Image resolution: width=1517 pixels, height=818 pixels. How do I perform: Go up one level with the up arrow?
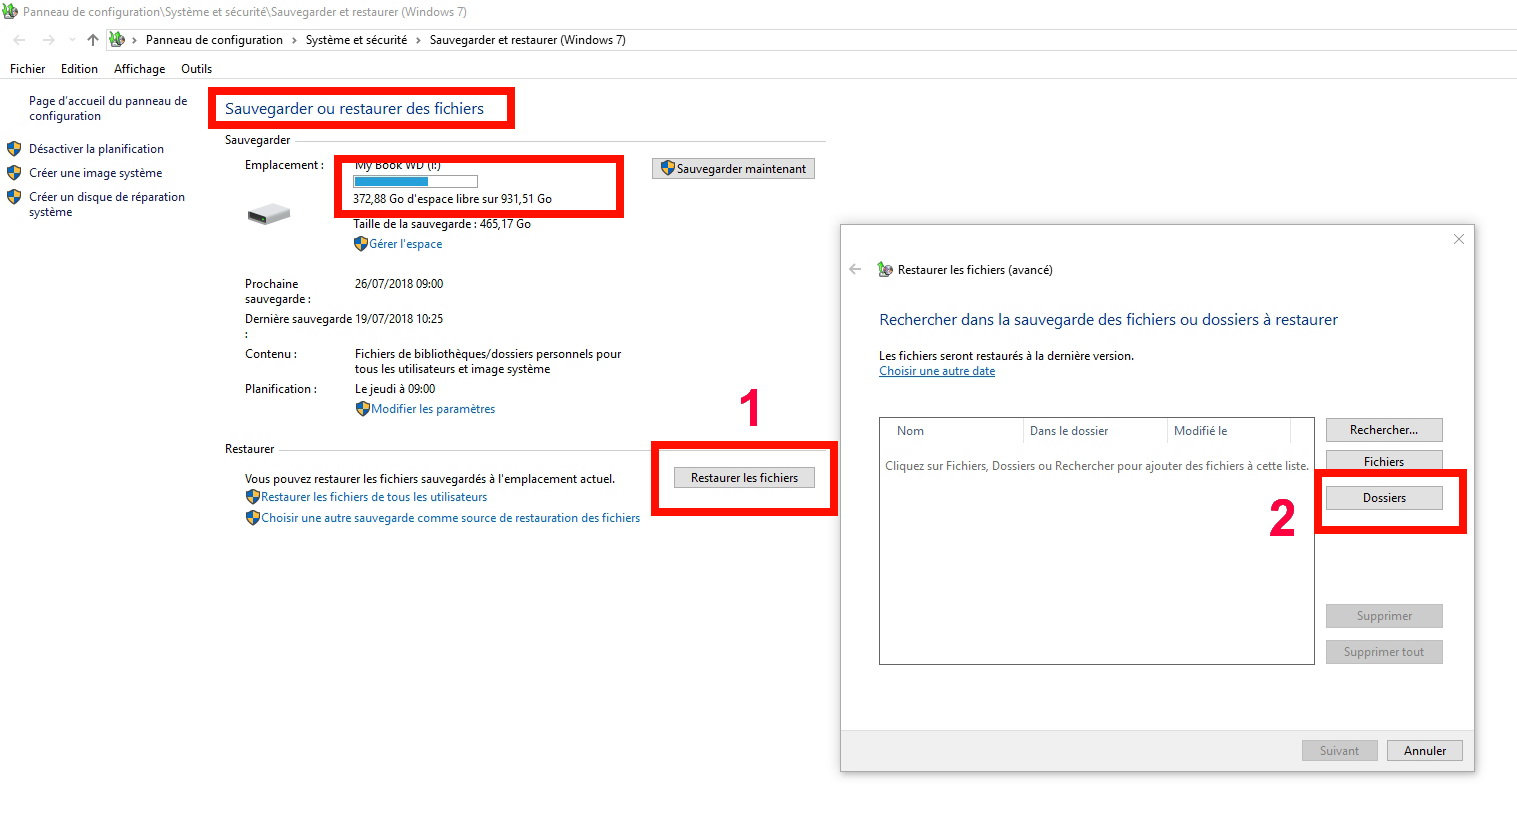pyautogui.click(x=93, y=40)
